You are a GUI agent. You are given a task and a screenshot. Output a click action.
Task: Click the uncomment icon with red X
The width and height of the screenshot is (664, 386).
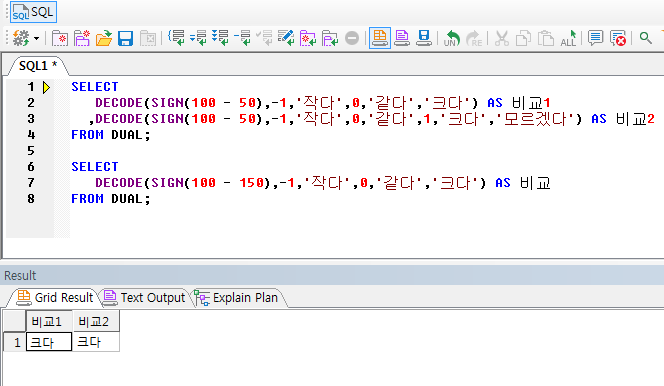click(618, 38)
